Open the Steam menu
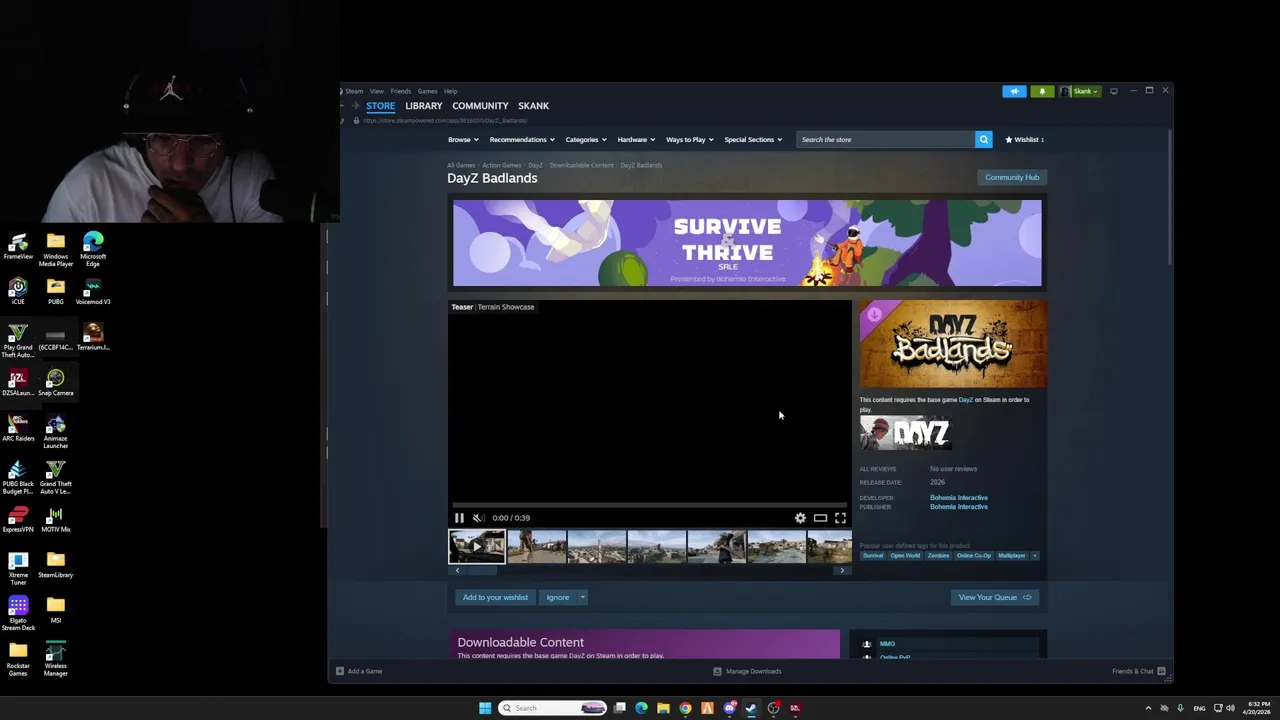The height and width of the screenshot is (720, 1280). (x=354, y=91)
